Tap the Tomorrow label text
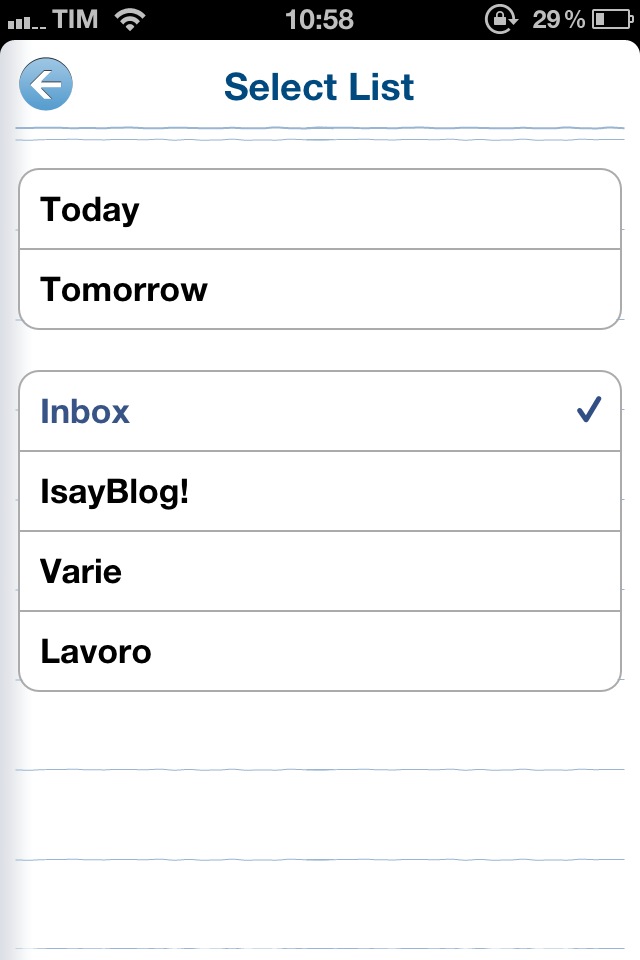 [x=124, y=289]
